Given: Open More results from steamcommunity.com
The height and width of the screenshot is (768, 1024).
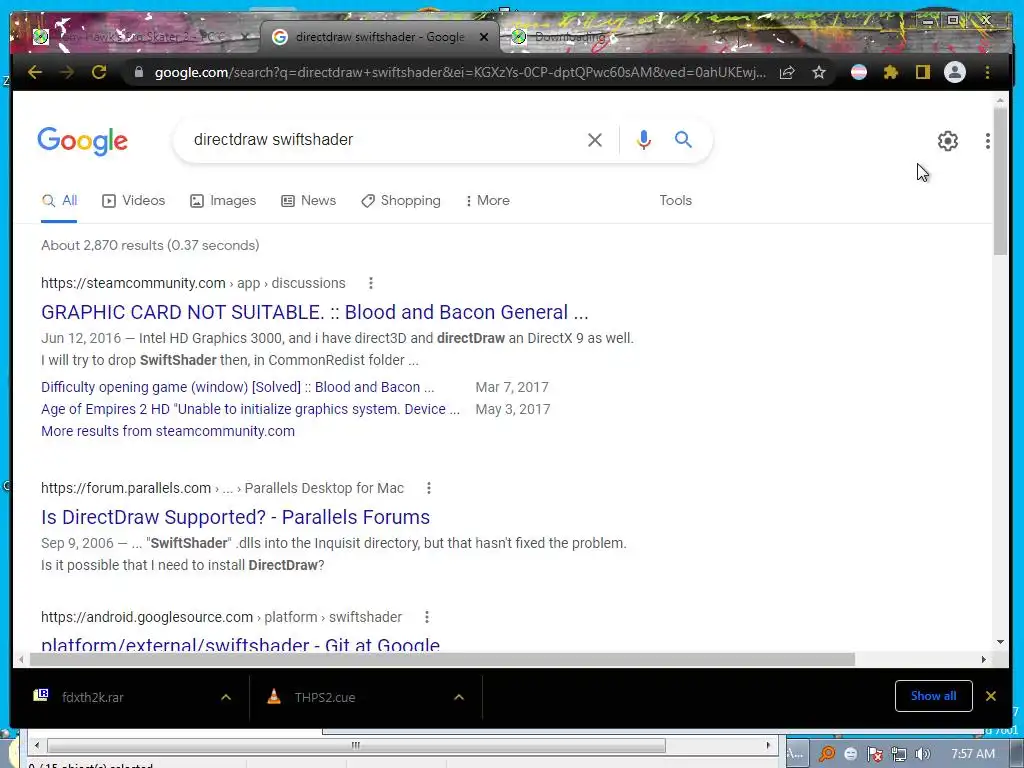Looking at the screenshot, I should [x=168, y=431].
